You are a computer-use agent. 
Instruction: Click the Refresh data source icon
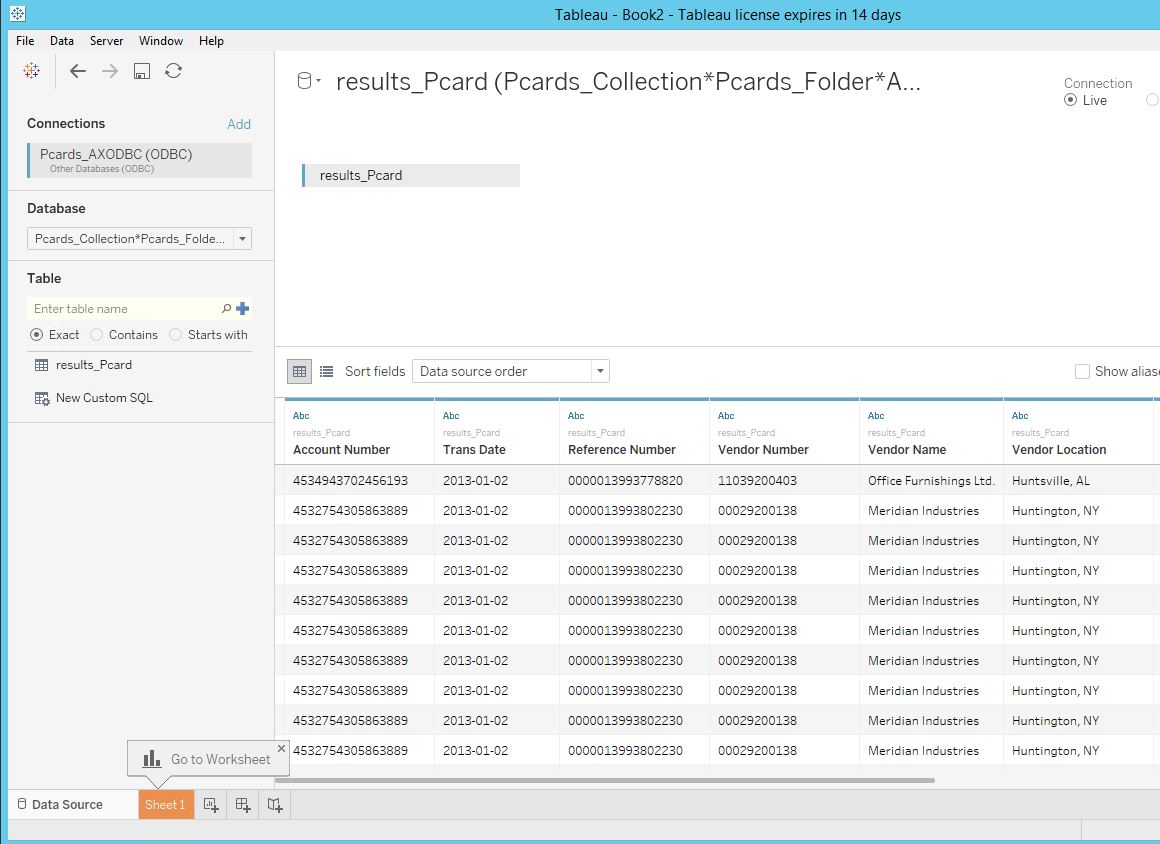click(170, 70)
